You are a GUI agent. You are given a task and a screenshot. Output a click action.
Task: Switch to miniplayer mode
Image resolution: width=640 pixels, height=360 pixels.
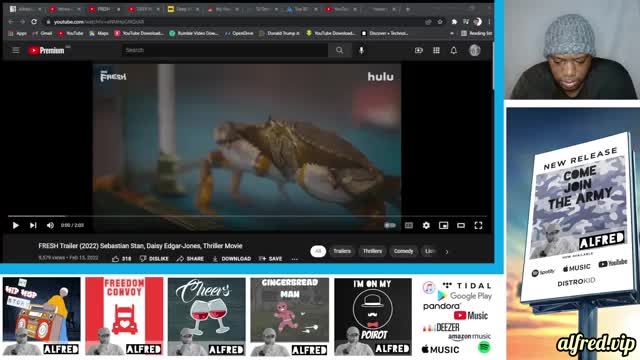click(x=444, y=225)
